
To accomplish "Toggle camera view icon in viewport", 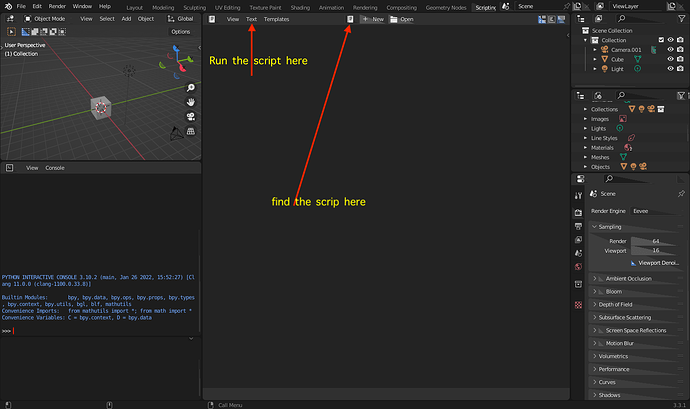I will point(191,117).
